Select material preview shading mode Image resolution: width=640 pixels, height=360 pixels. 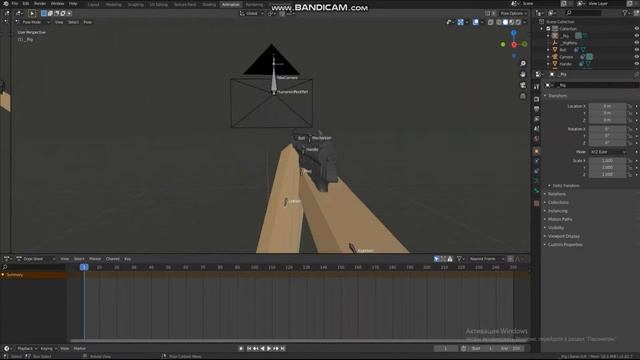click(512, 22)
